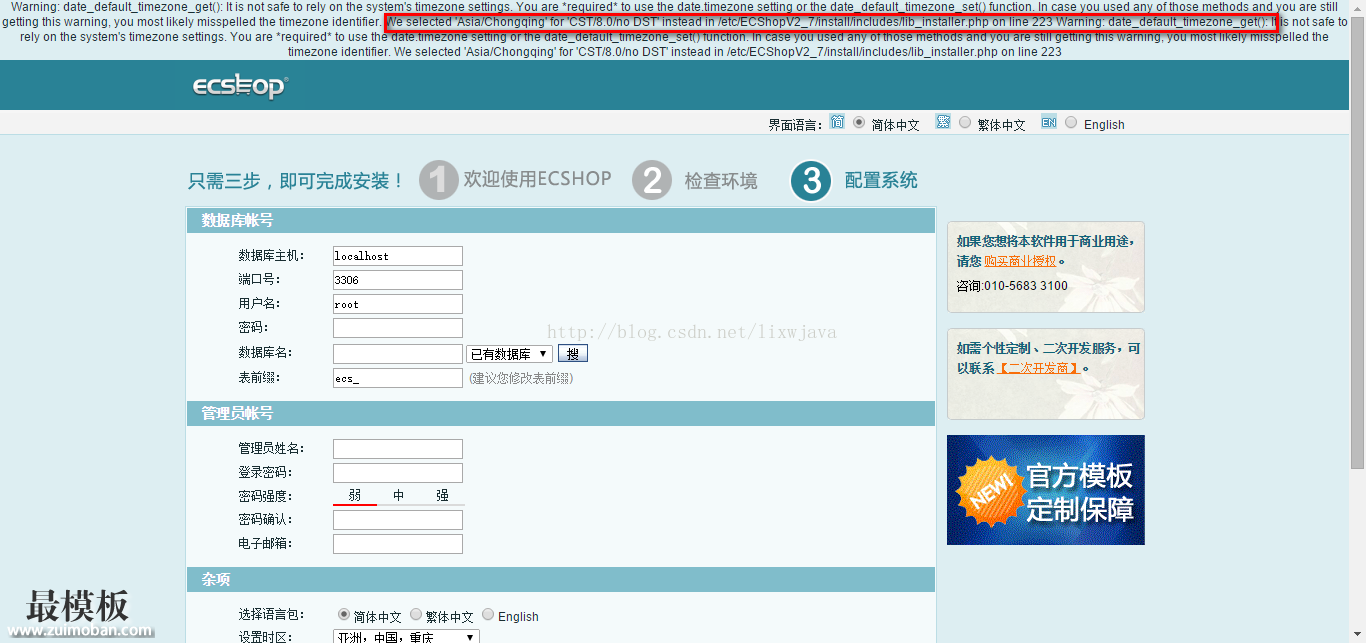Click the 数据库帐号 section header
Screen dimensions: 1366x643
pyautogui.click(x=561, y=220)
